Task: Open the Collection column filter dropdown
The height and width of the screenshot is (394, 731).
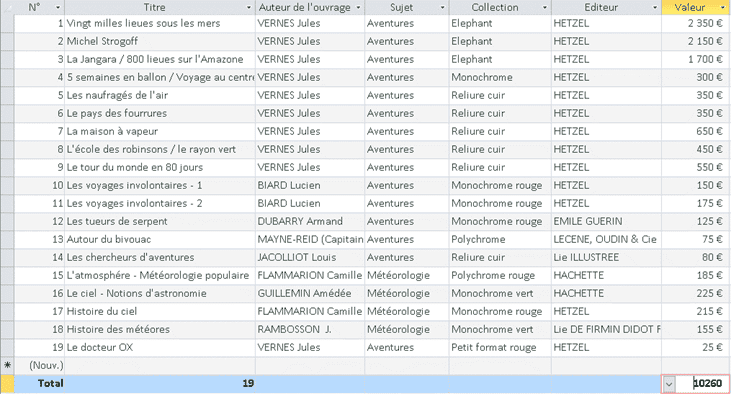Action: 545,7
